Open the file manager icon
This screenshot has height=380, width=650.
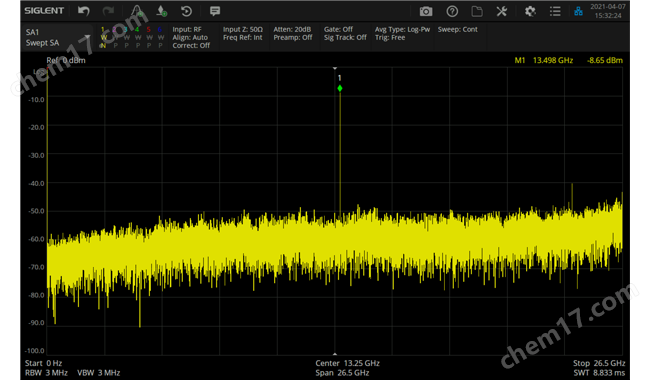pos(477,11)
